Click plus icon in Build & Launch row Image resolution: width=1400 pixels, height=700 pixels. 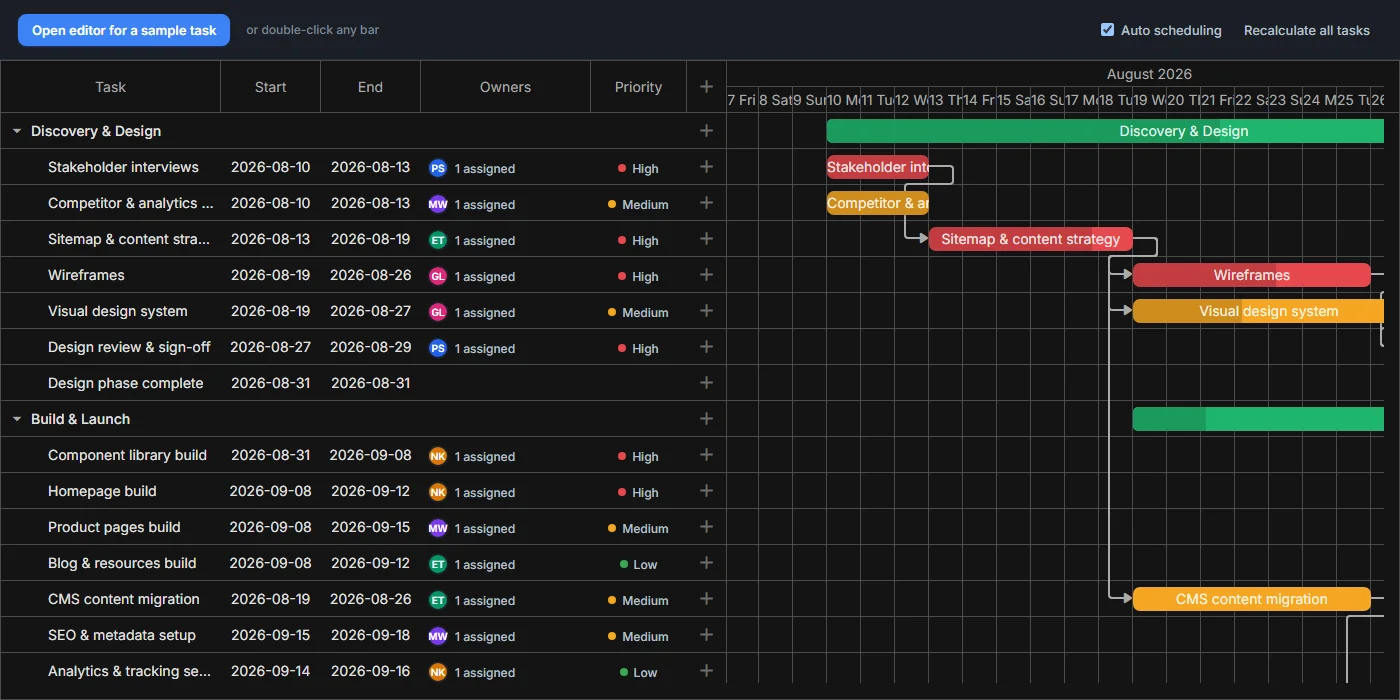[706, 419]
